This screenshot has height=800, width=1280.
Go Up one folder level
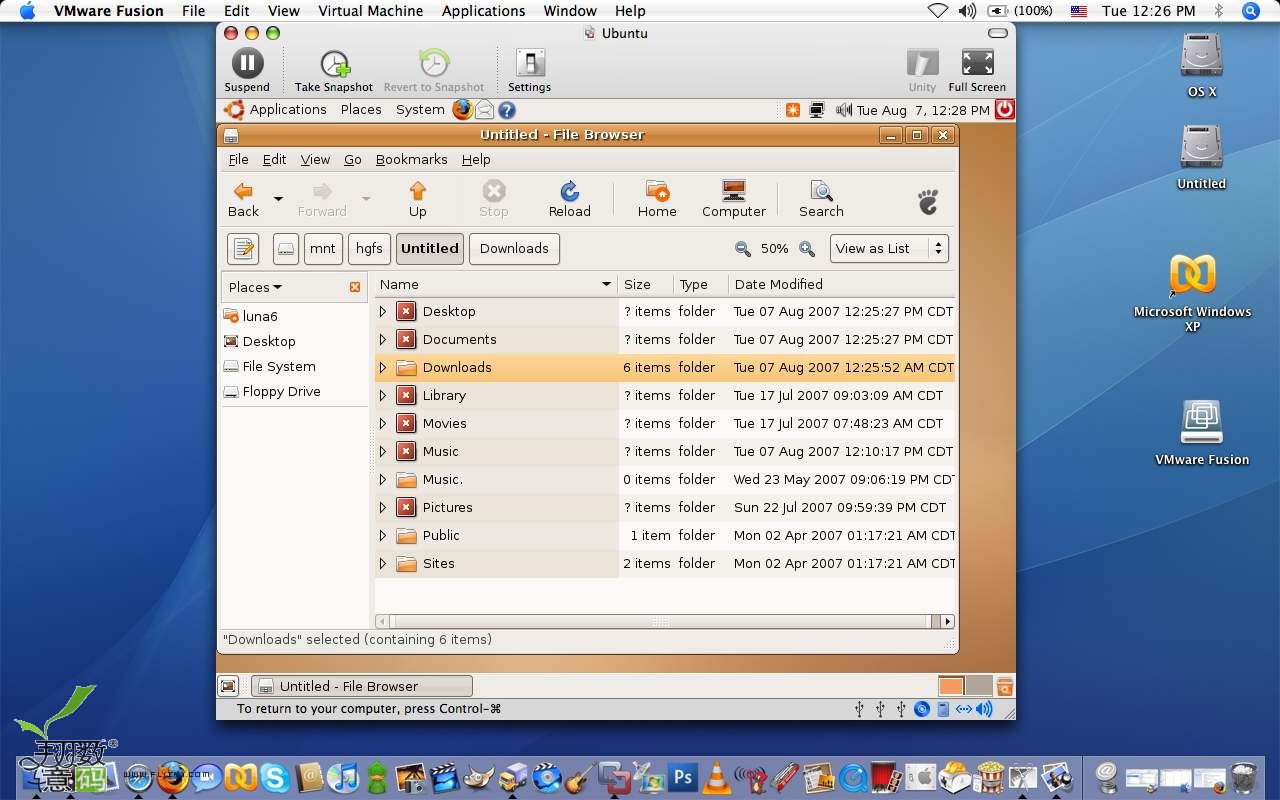tap(418, 199)
